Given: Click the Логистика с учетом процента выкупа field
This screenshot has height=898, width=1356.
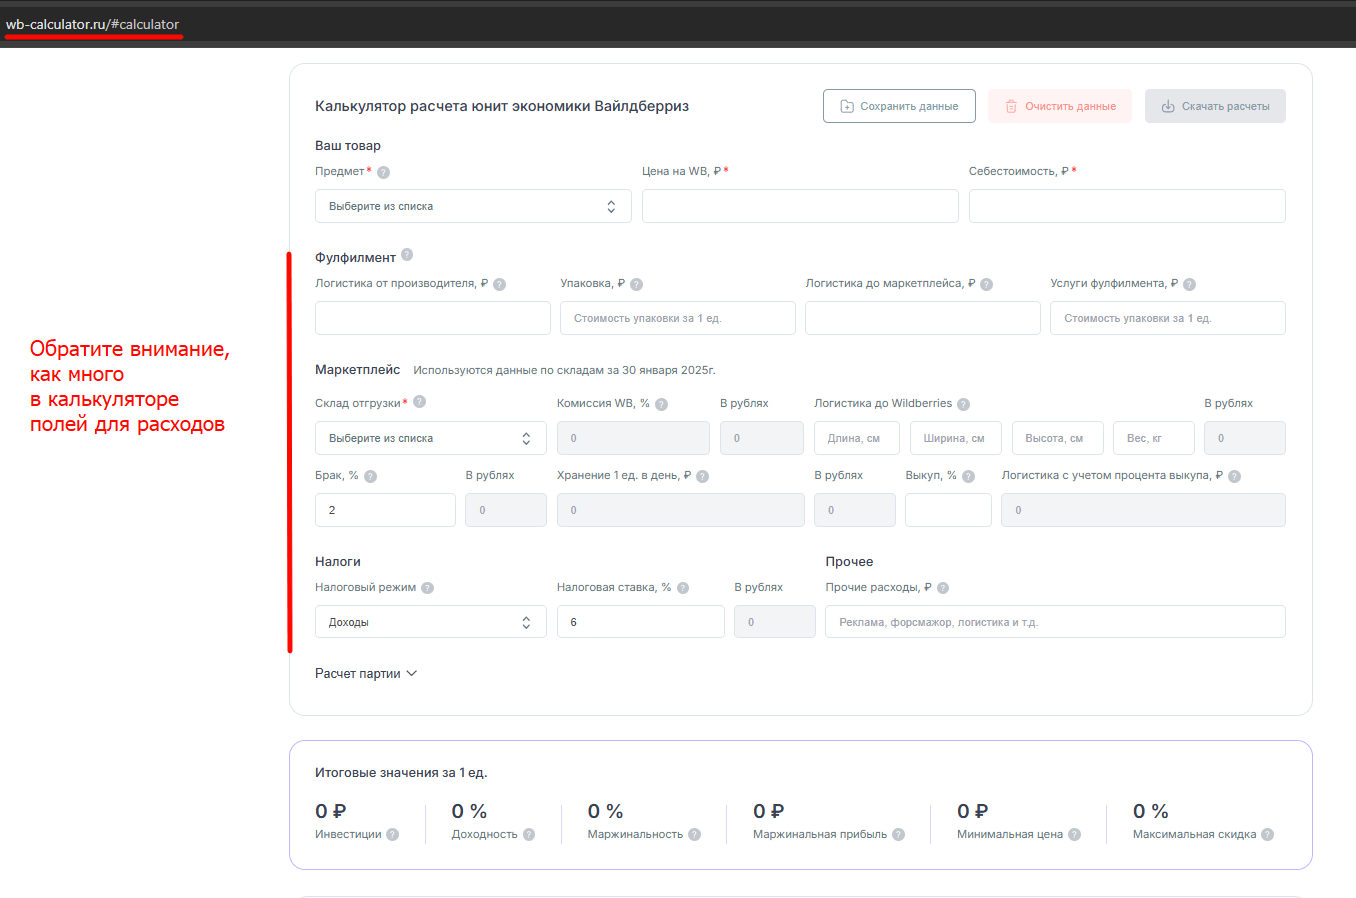Looking at the screenshot, I should [x=1143, y=510].
